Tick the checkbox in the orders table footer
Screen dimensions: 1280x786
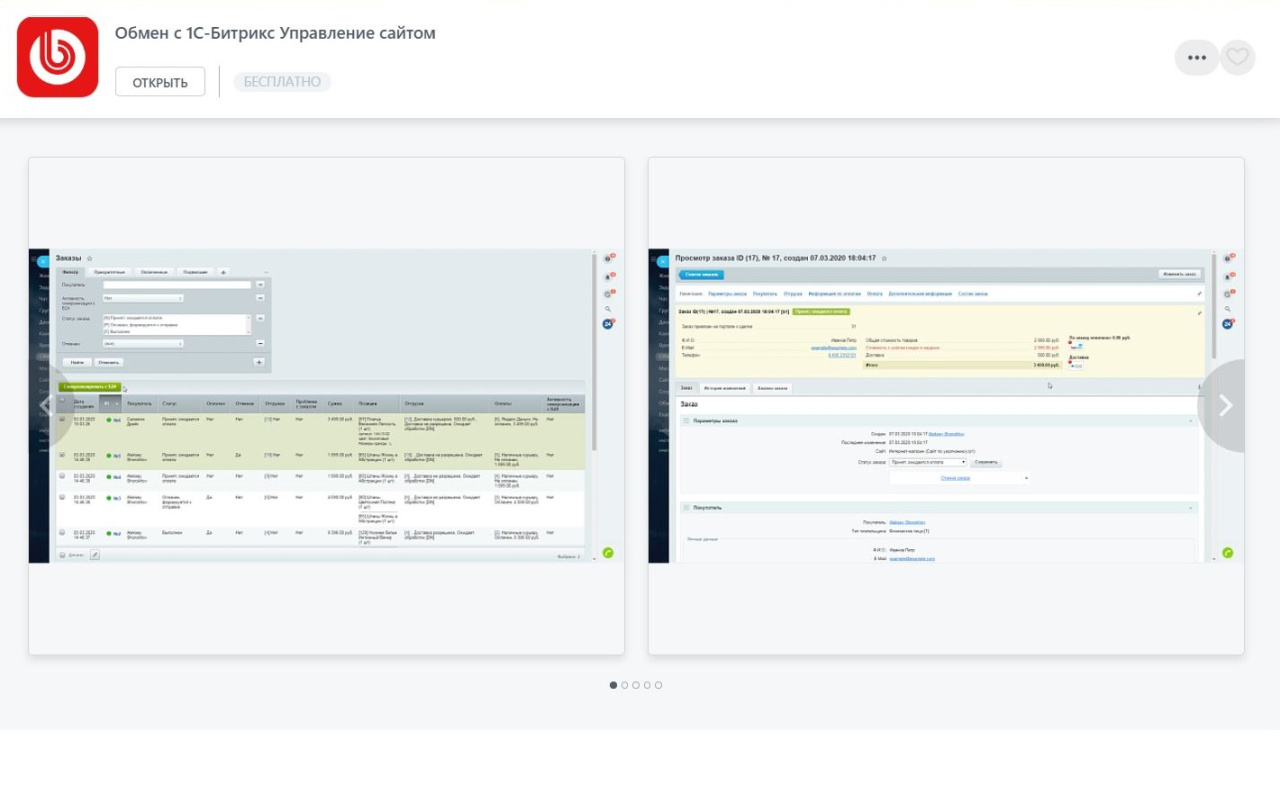pos(62,555)
